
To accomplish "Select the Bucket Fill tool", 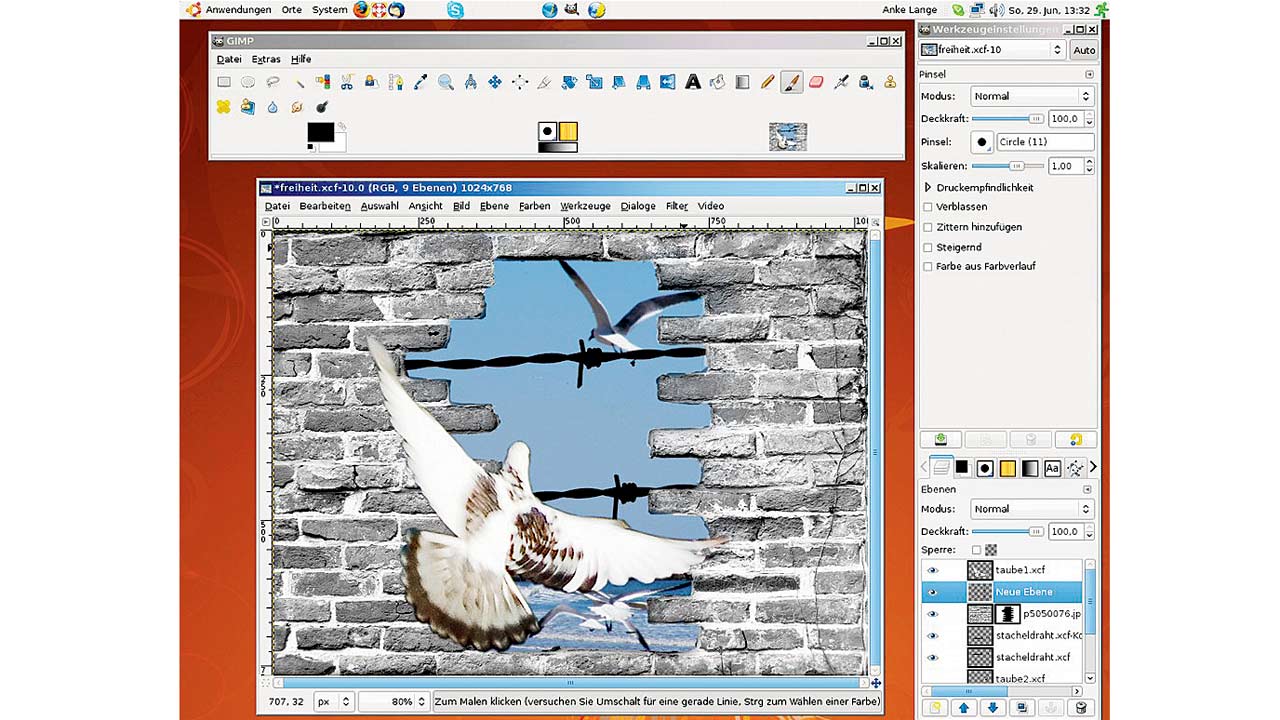I will pos(717,82).
